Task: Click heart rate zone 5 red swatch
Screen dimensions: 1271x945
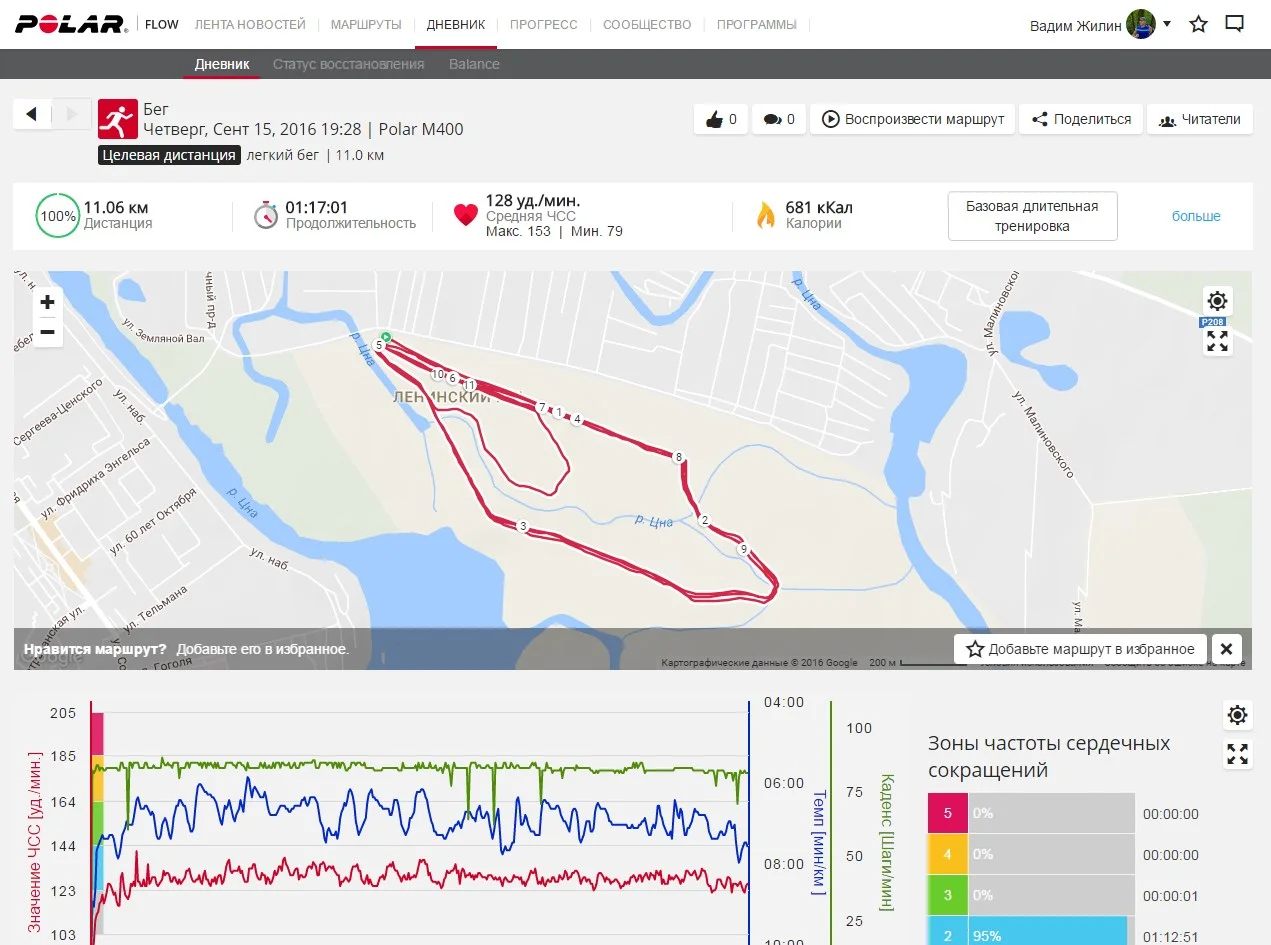Action: tap(948, 813)
